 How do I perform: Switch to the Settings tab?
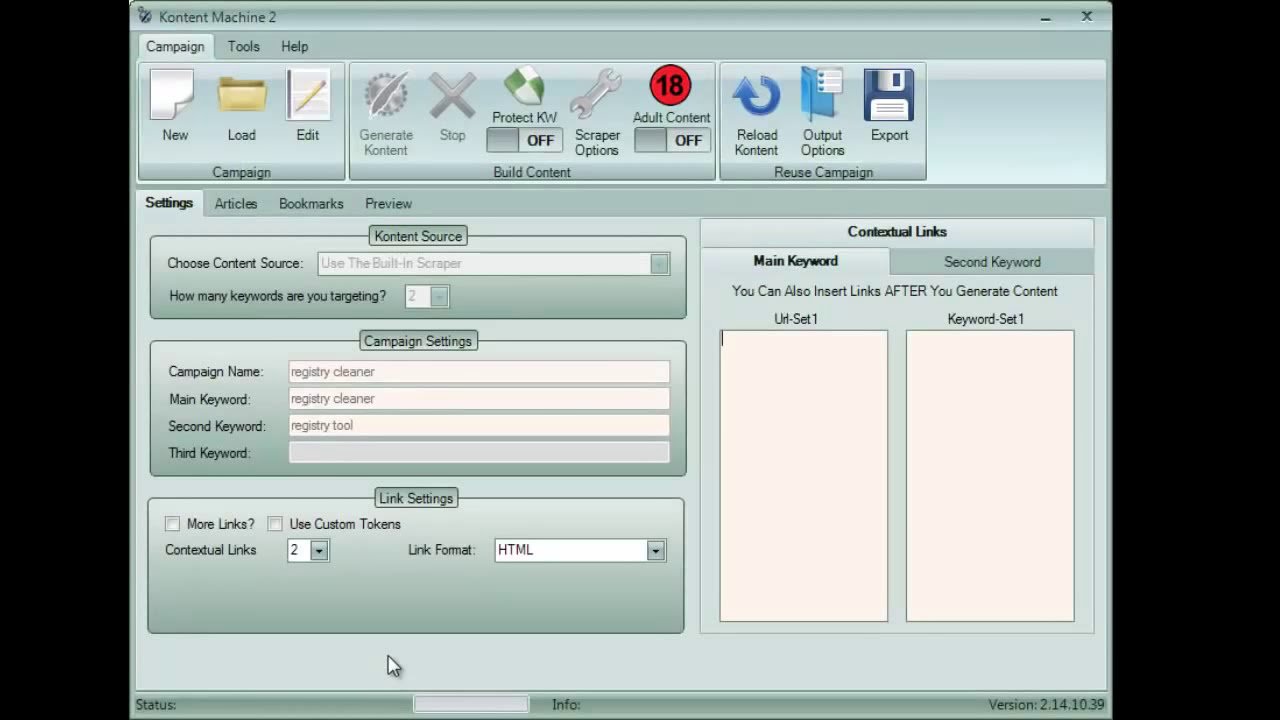[169, 203]
